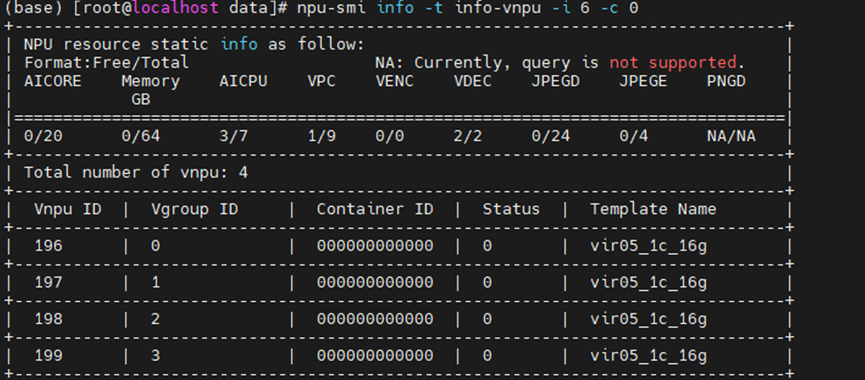865x380 pixels.
Task: Select the AICPU value 3/7
Action: [233, 136]
